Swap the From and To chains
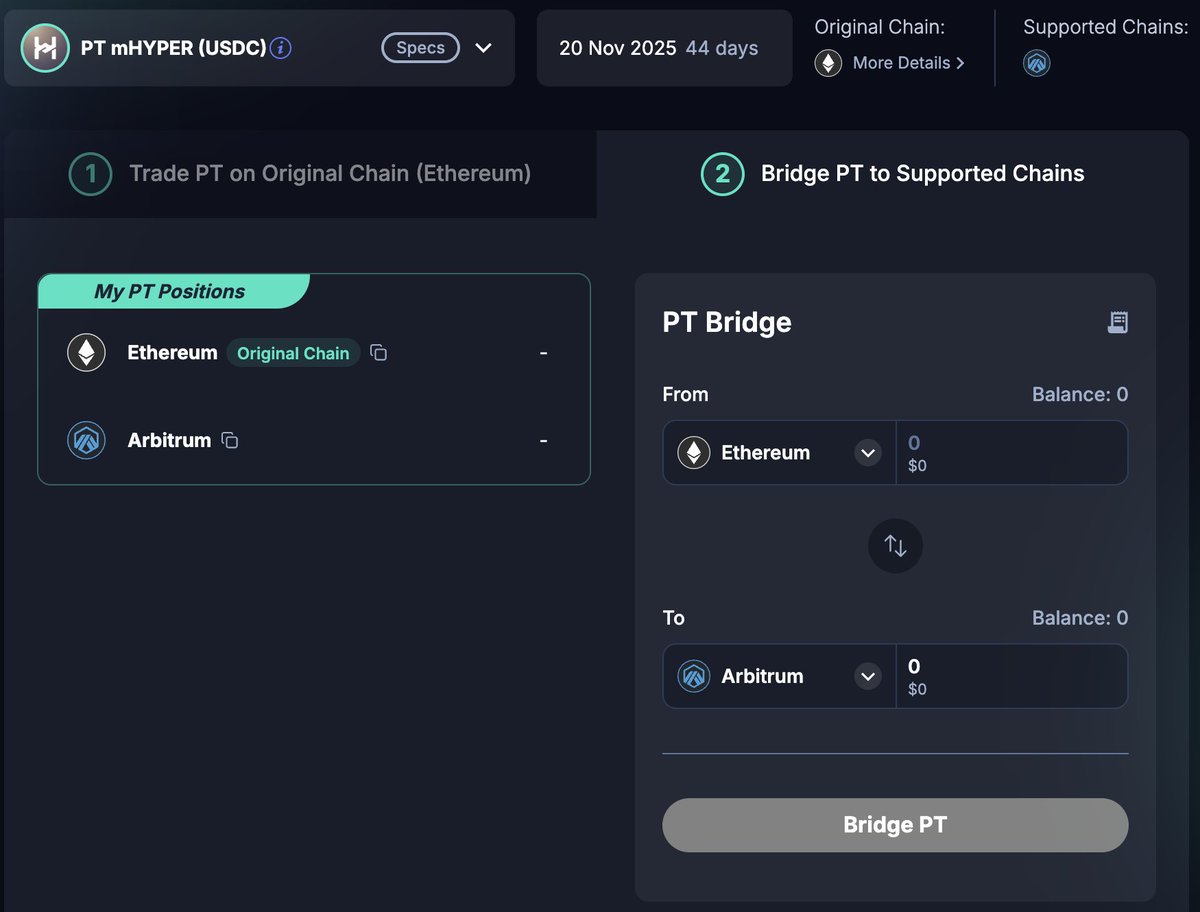This screenshot has height=912, width=1200. [x=895, y=546]
